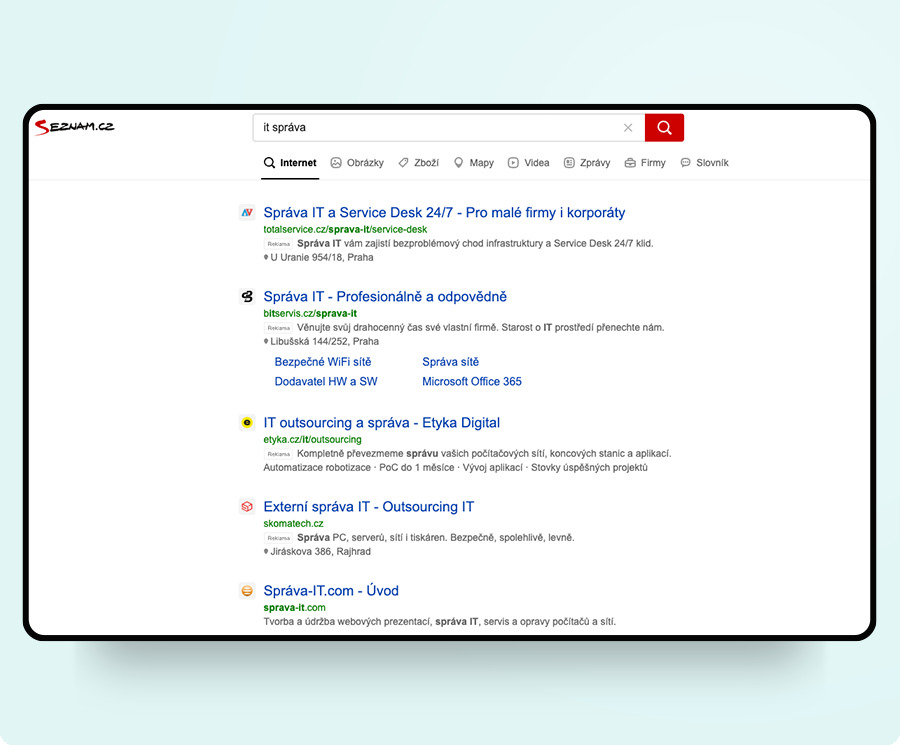Click the Reklama badge in totalservice result
Image resolution: width=900 pixels, height=745 pixels.
[278, 244]
